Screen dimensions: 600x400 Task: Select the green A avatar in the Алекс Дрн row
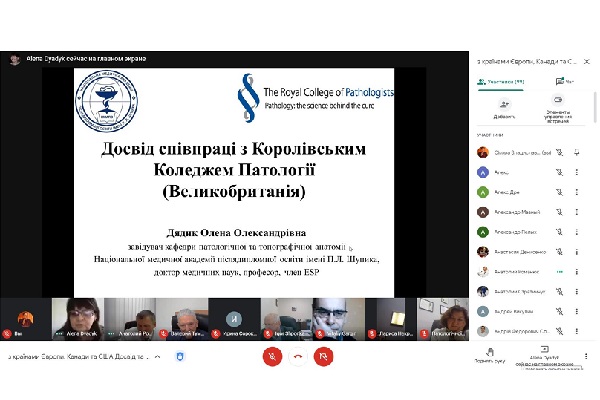click(483, 192)
